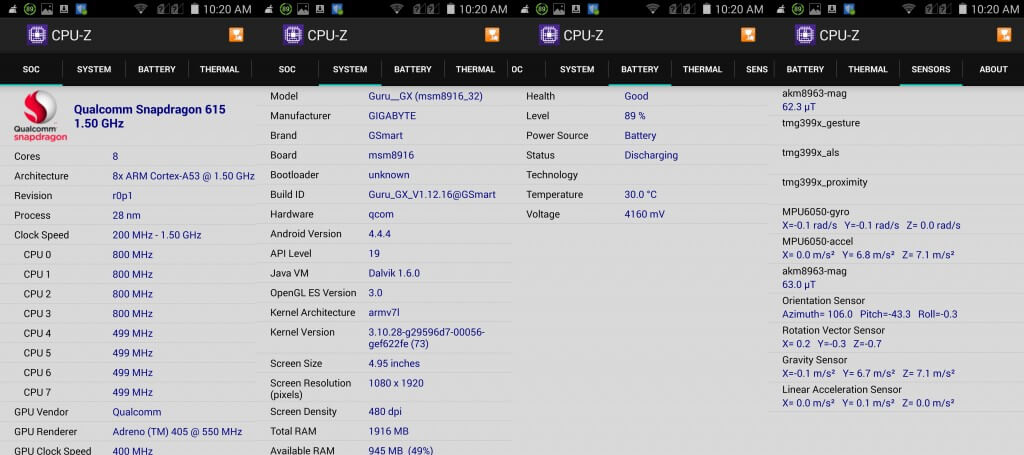Click the tmg399x_proximity sensor row

point(896,189)
